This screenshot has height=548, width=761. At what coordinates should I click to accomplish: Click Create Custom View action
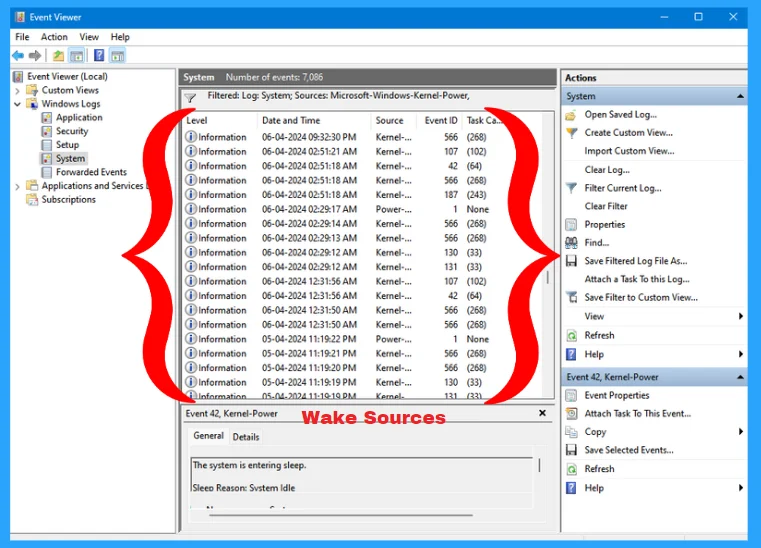(x=628, y=133)
